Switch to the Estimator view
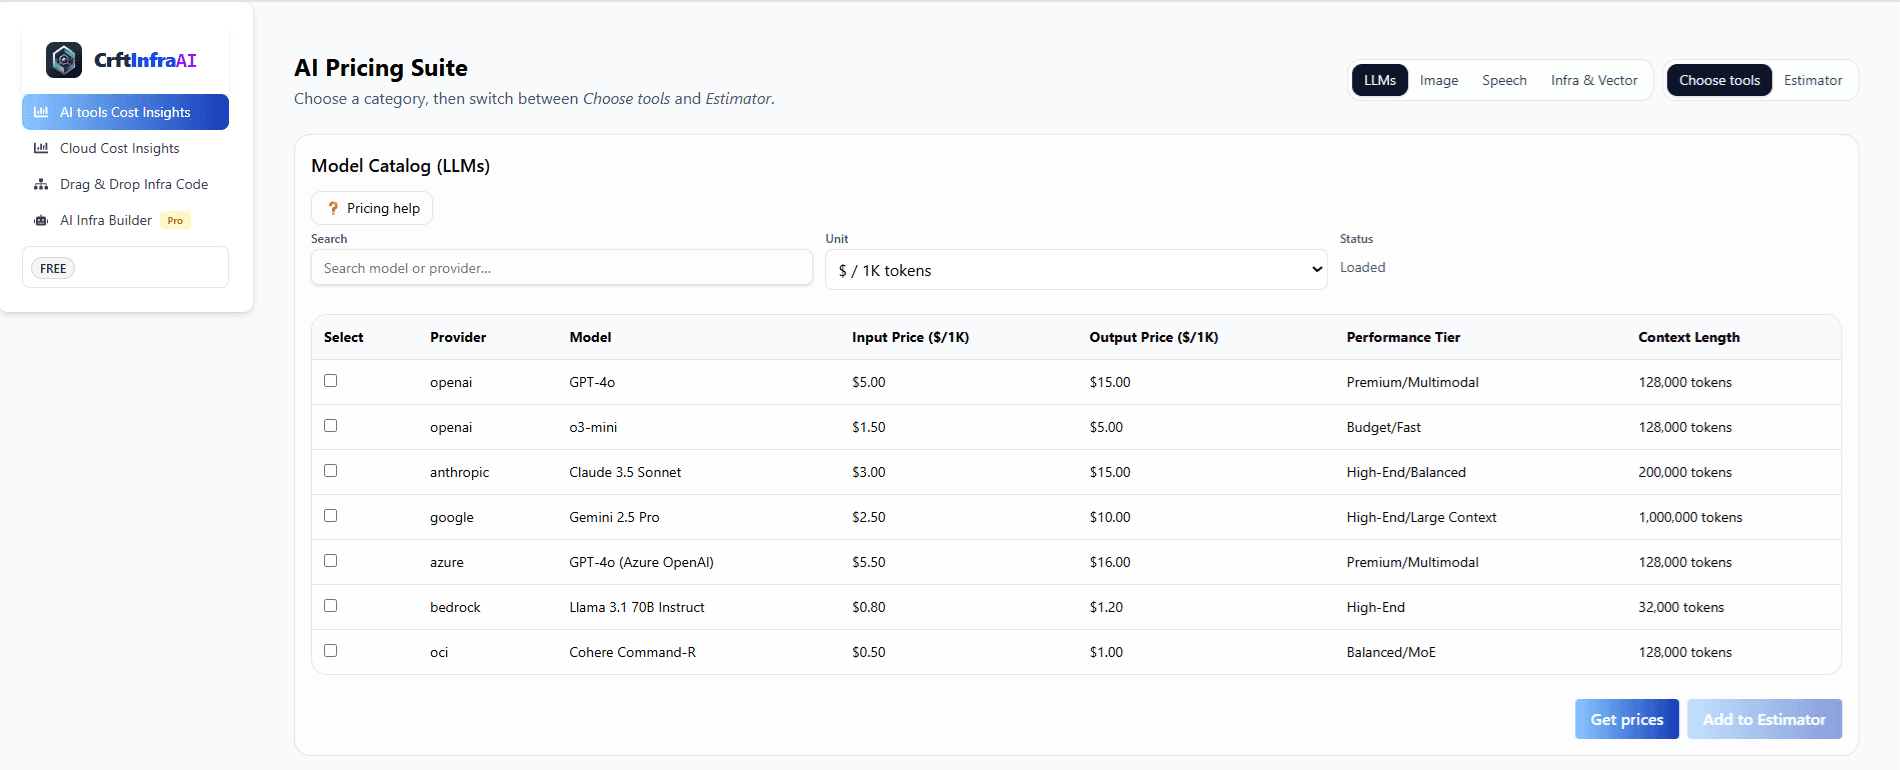 1813,80
